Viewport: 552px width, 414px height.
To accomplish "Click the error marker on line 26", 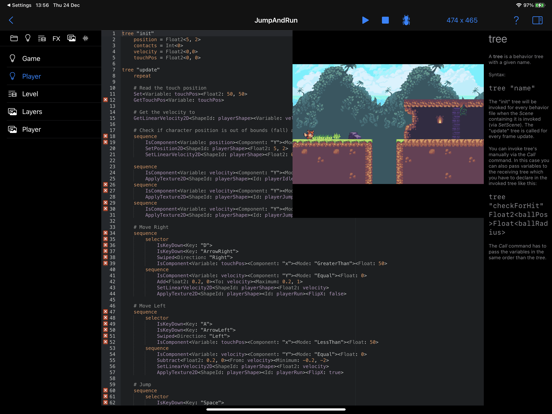I will [x=105, y=184].
